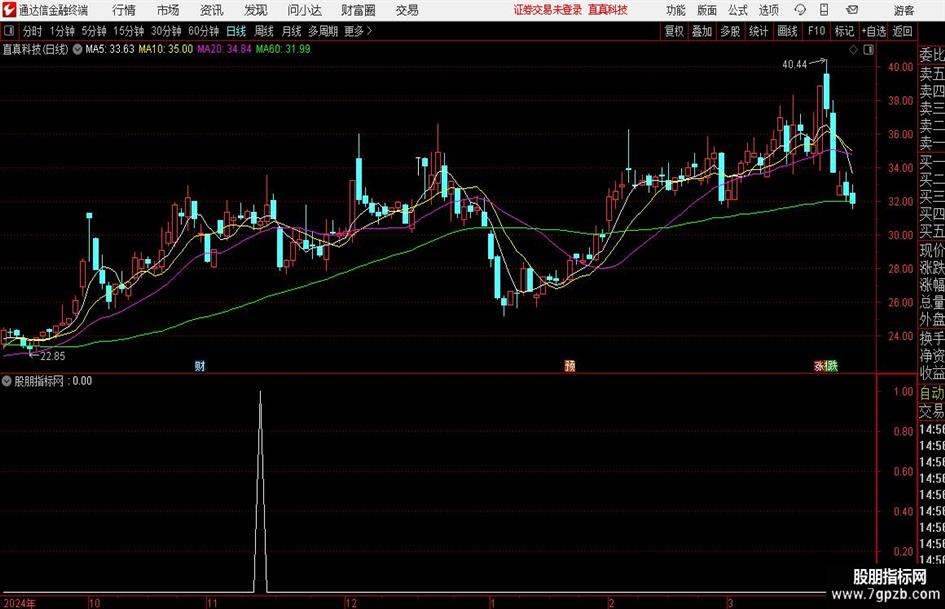Click the 通达信 red logo icon

(x=9, y=10)
